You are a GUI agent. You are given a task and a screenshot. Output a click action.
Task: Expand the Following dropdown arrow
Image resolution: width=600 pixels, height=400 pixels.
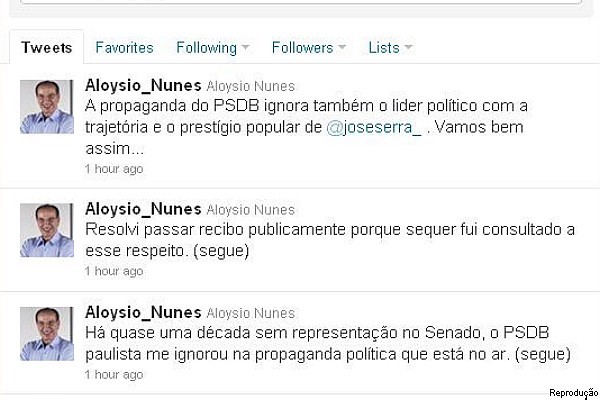pyautogui.click(x=246, y=48)
